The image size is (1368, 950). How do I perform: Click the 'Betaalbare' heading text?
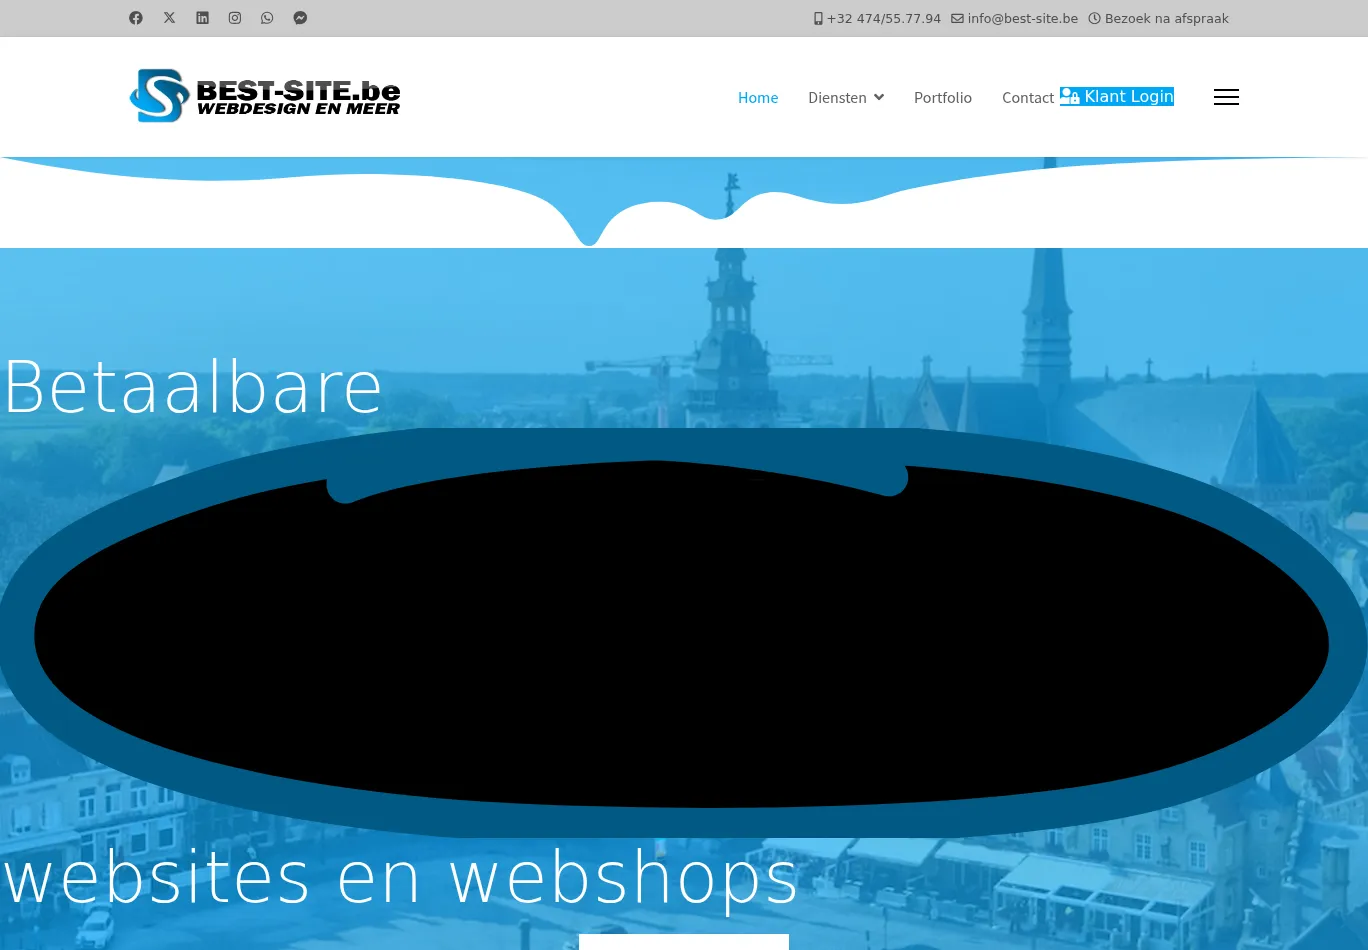[193, 387]
